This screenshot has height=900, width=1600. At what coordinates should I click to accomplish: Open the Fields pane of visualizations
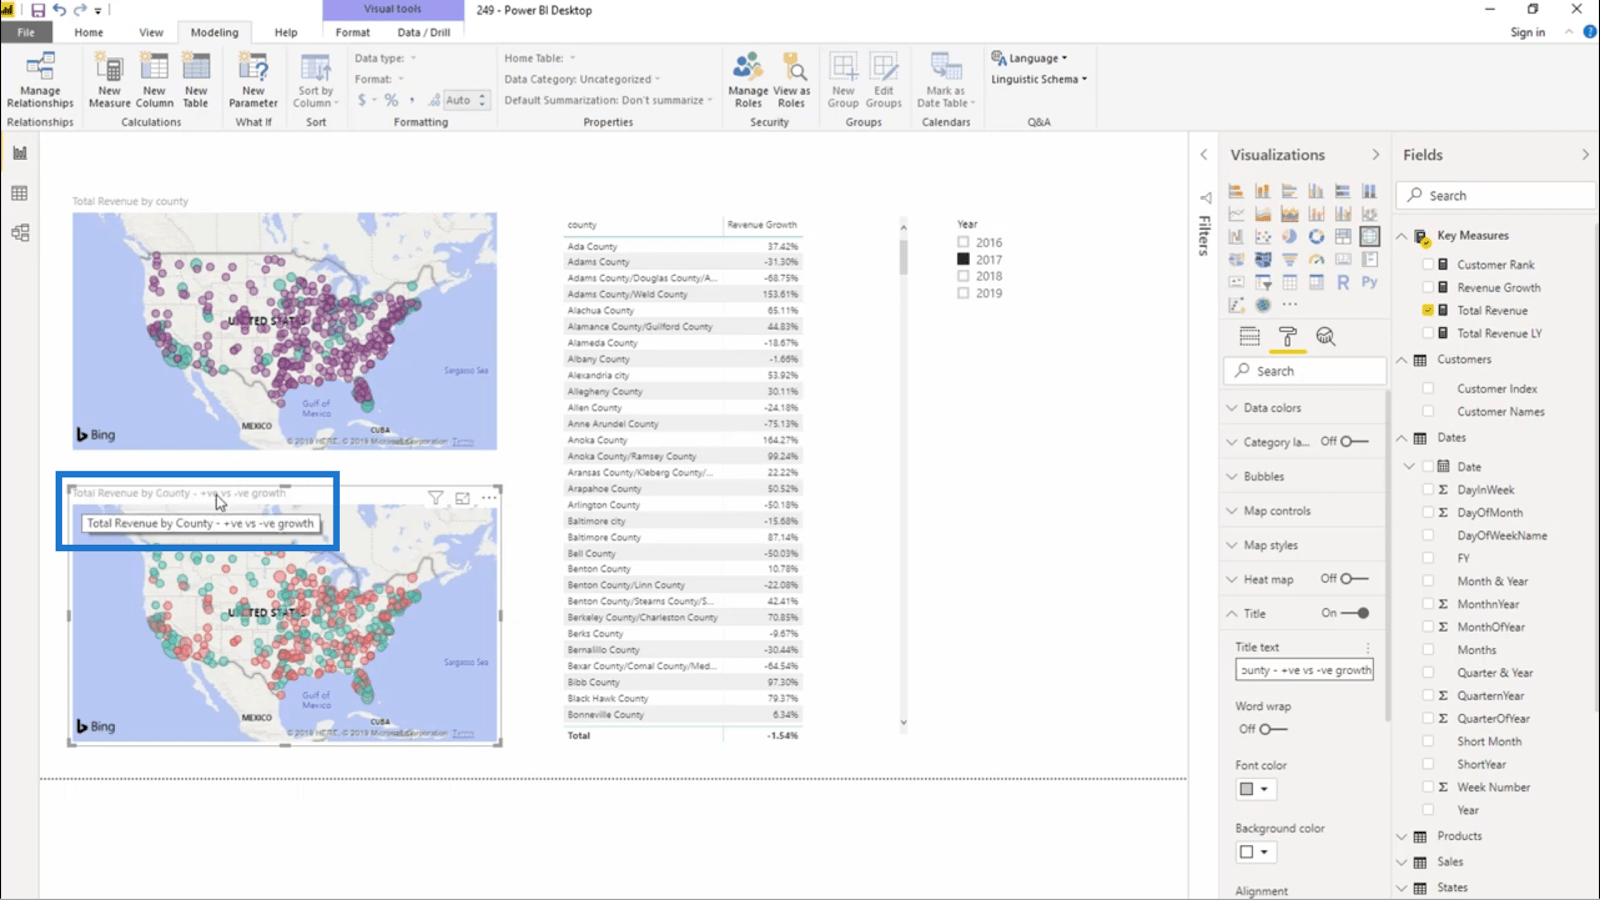pos(1250,336)
